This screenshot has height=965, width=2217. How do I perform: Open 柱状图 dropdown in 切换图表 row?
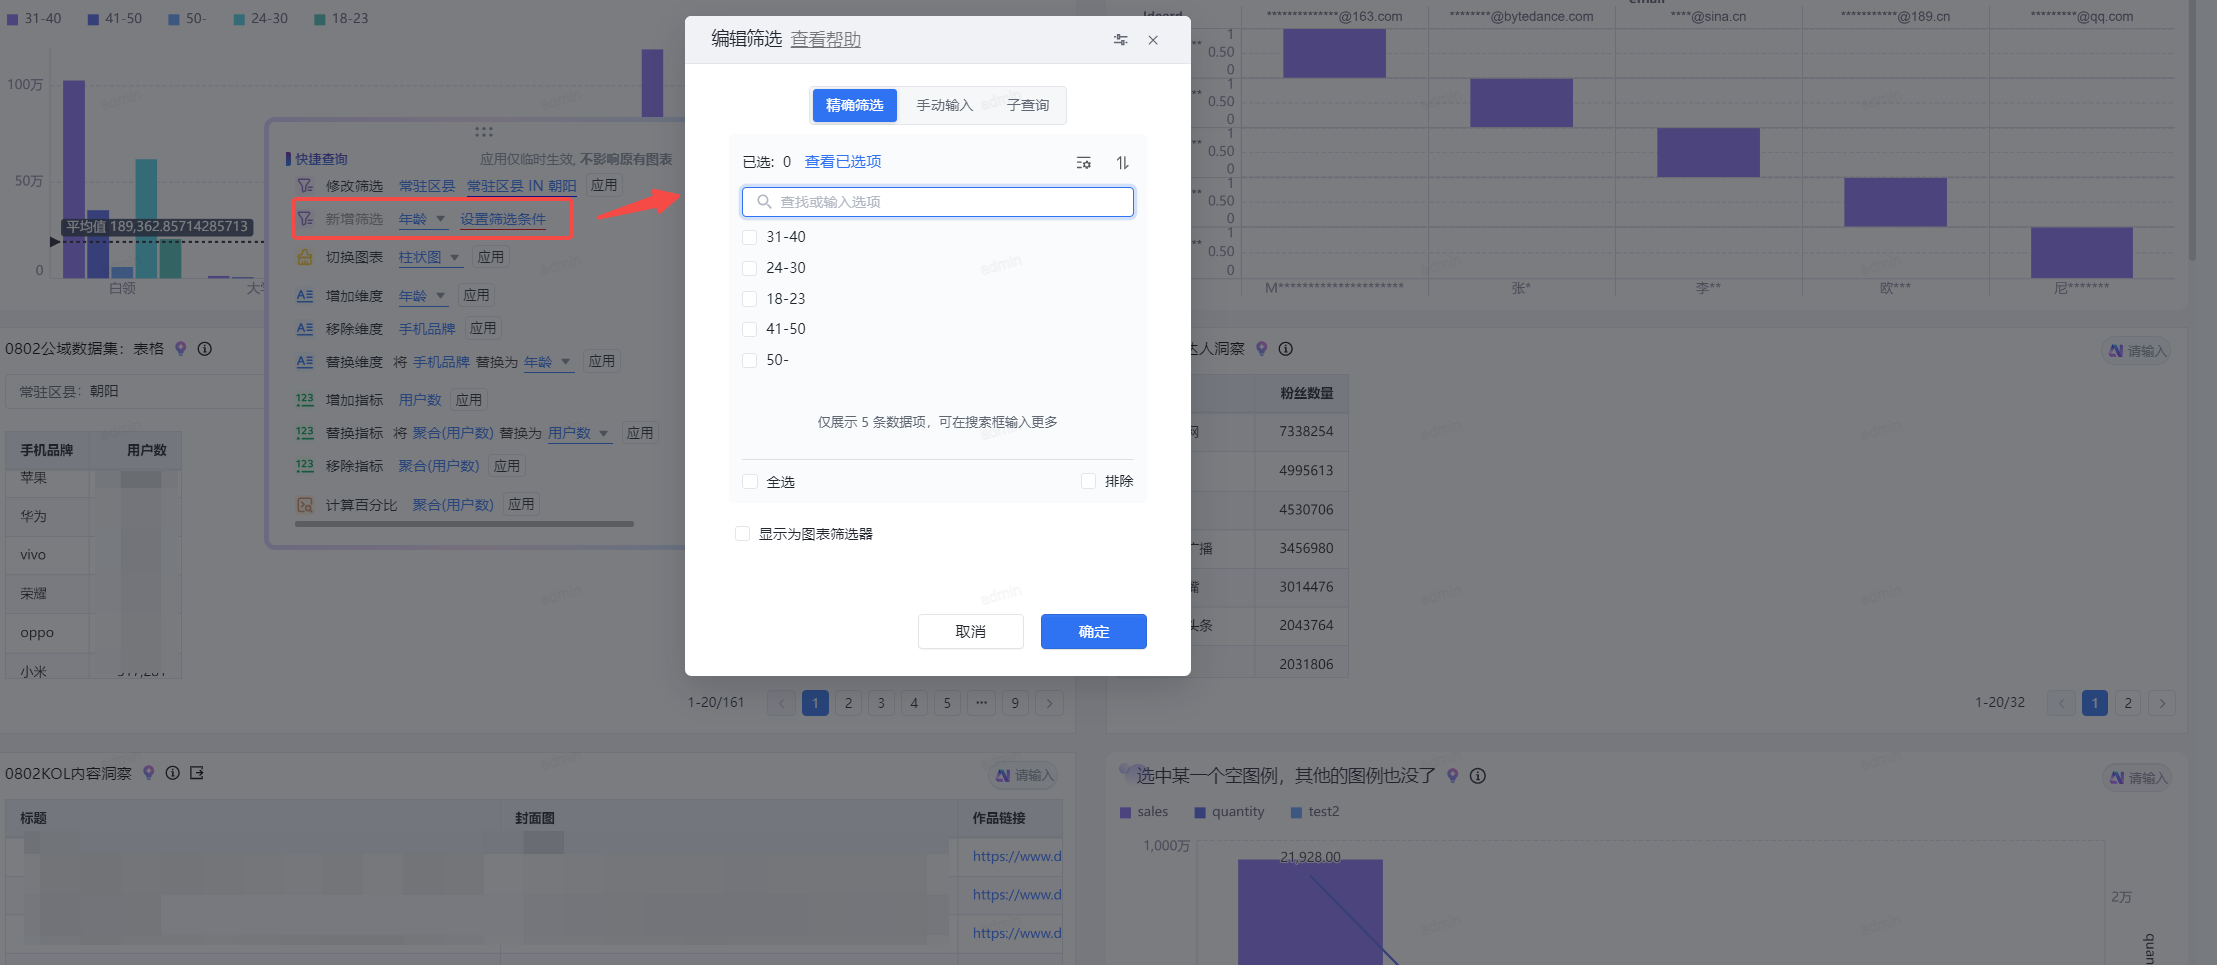tap(430, 258)
